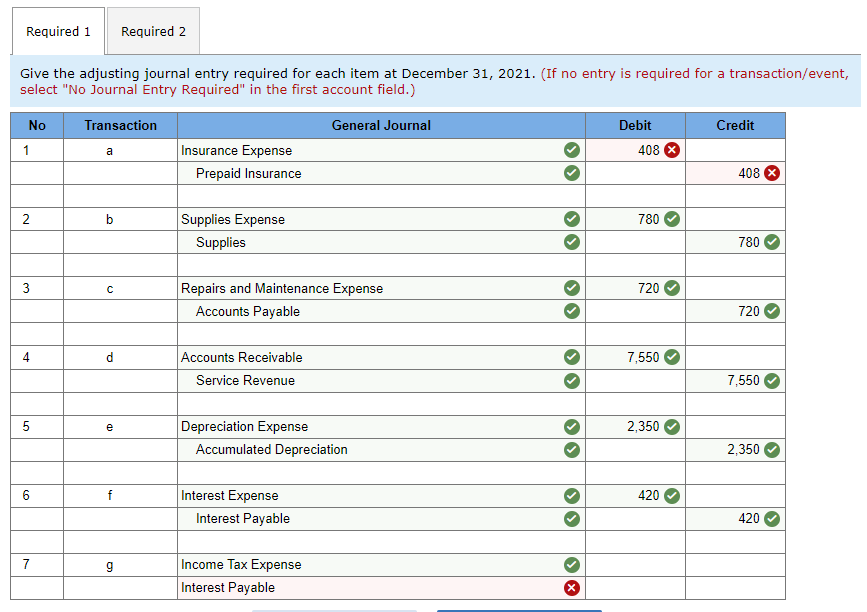This screenshot has height=612, width=867.
Task: Select the Insurance Expense account field
Action: pyautogui.click(x=381, y=150)
